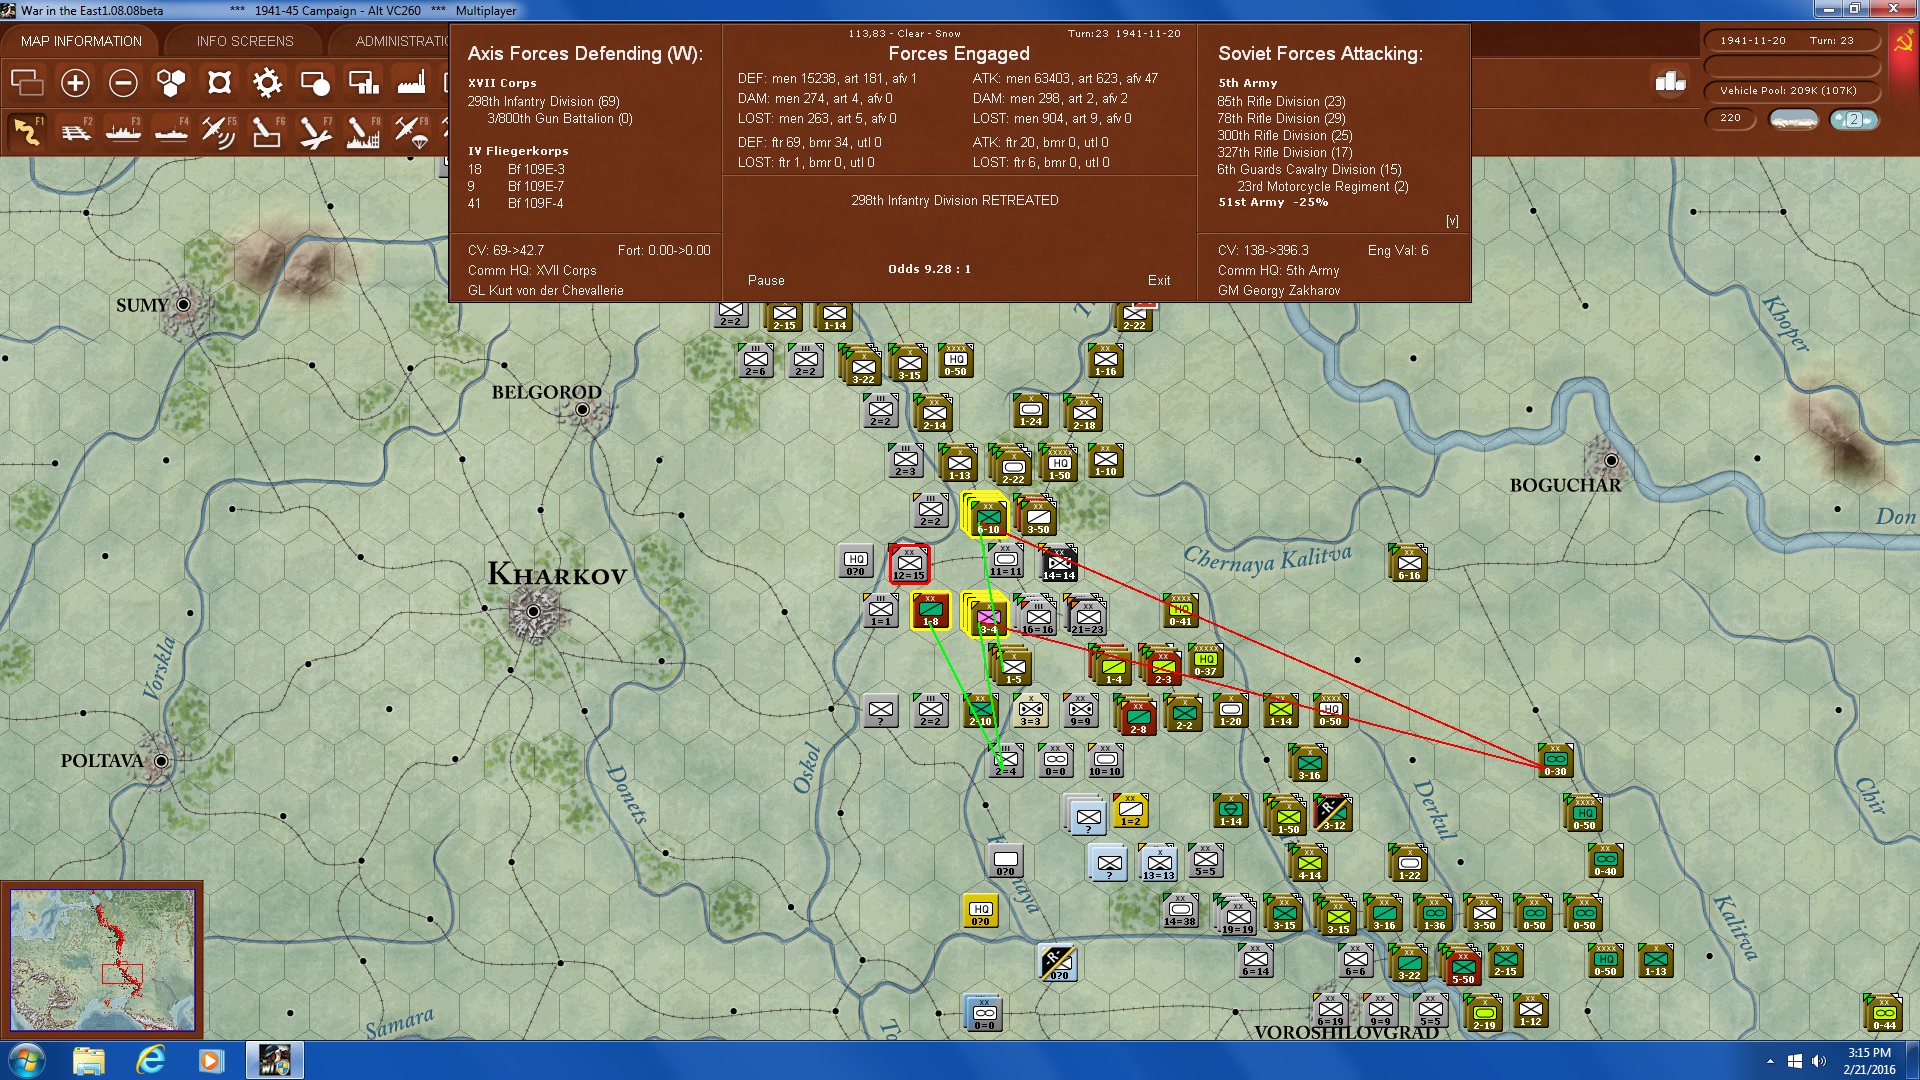Open the media player taskbar icon
The width and height of the screenshot is (1920, 1080).
(x=210, y=1060)
